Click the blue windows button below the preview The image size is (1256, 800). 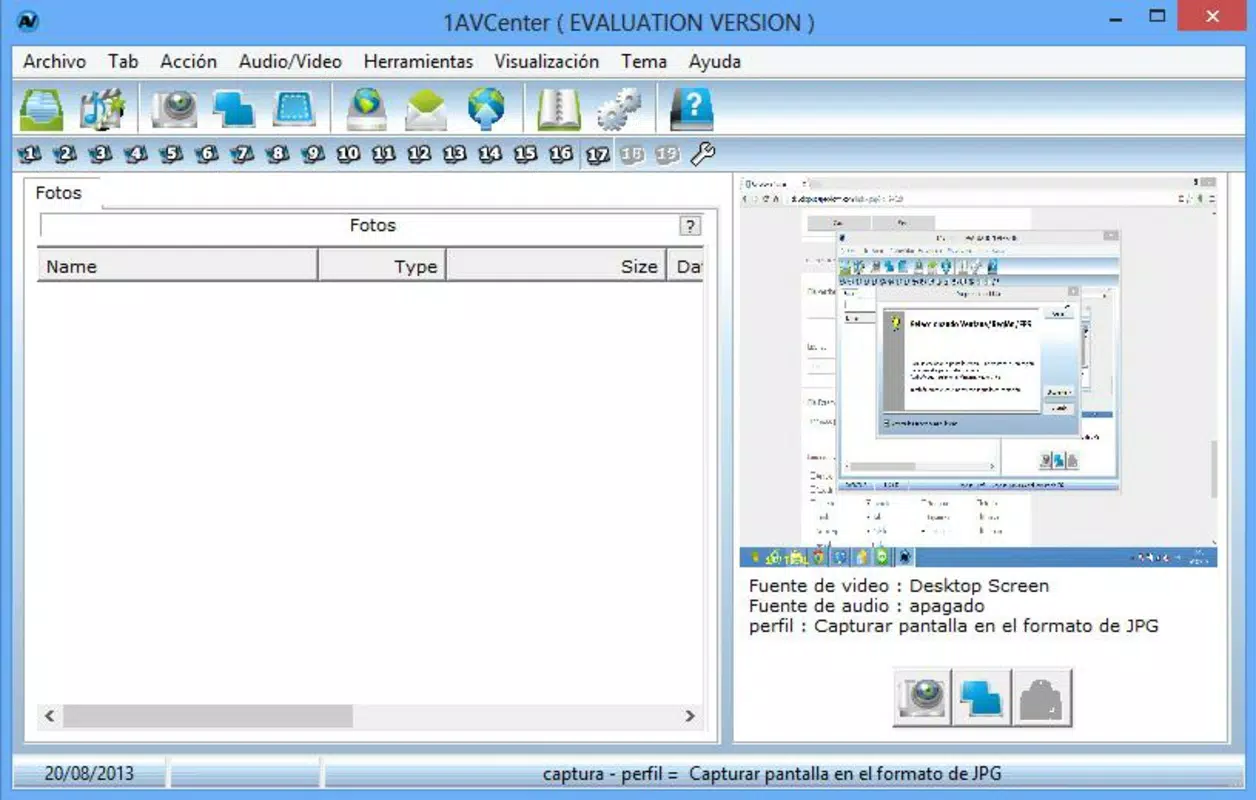(x=981, y=697)
